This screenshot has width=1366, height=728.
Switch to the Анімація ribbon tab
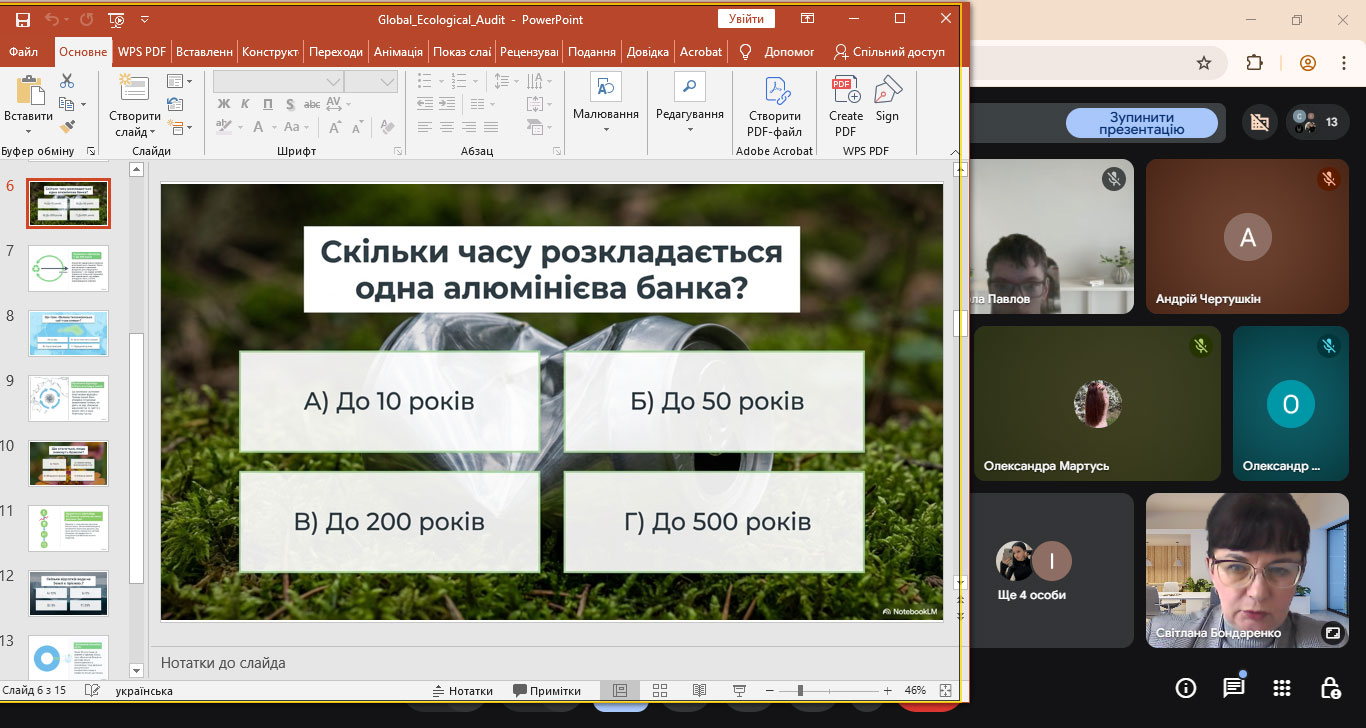398,52
